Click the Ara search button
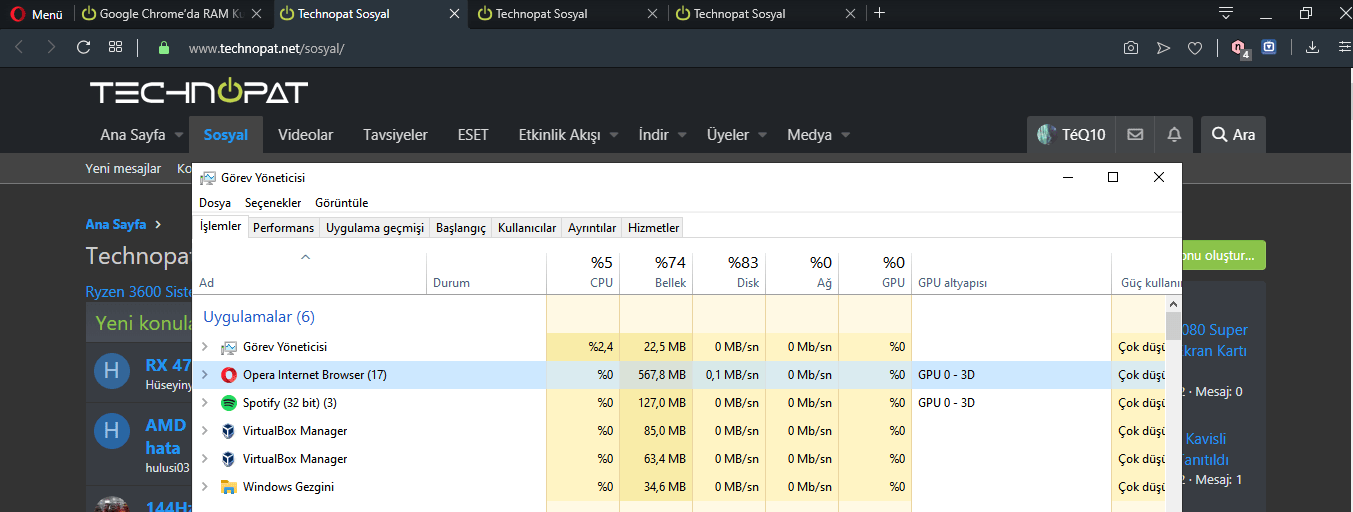This screenshot has width=1353, height=512. coord(1233,135)
